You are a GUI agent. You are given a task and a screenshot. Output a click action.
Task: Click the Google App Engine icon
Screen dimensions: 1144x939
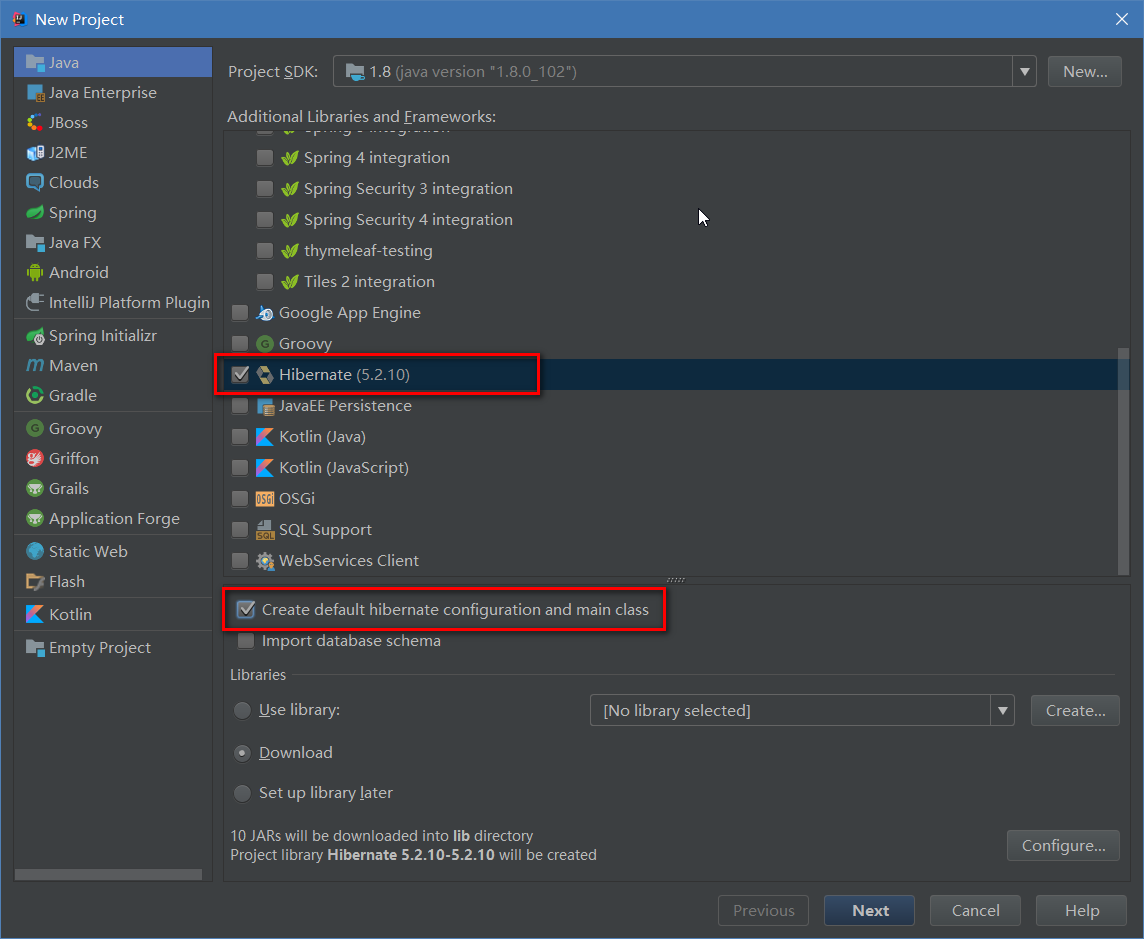(x=265, y=312)
